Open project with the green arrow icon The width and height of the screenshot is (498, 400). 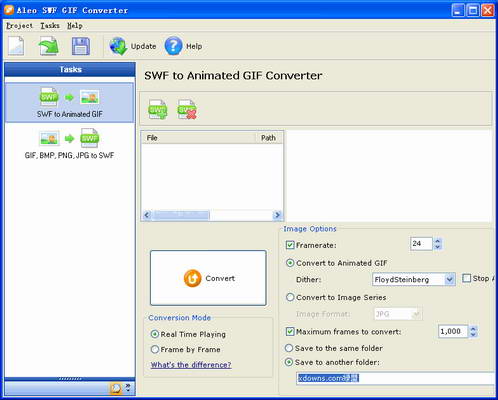49,46
